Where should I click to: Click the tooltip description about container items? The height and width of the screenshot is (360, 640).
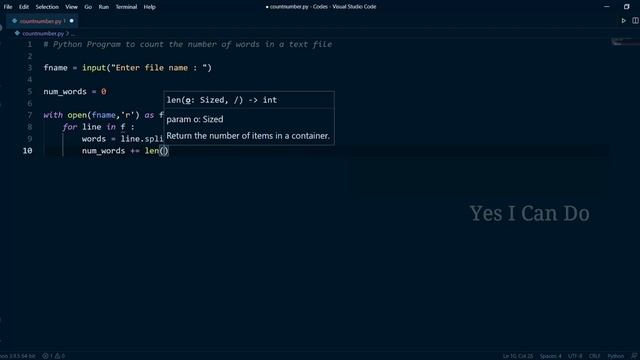point(248,136)
